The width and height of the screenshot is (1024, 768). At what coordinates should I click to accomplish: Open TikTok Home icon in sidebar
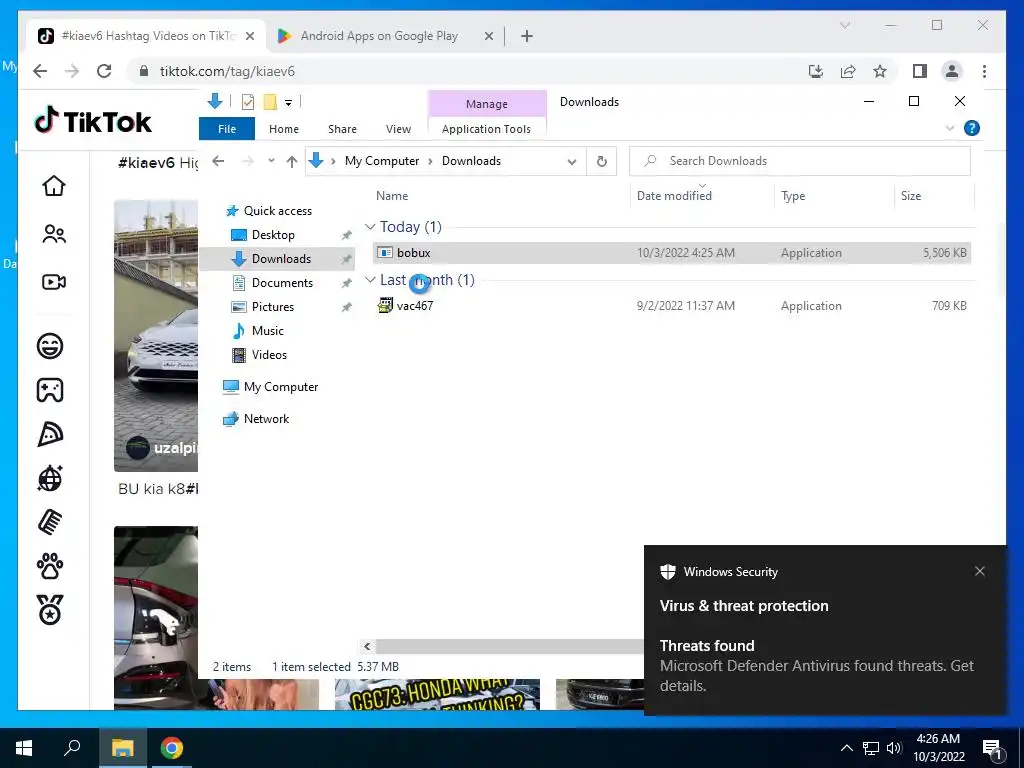point(54,186)
